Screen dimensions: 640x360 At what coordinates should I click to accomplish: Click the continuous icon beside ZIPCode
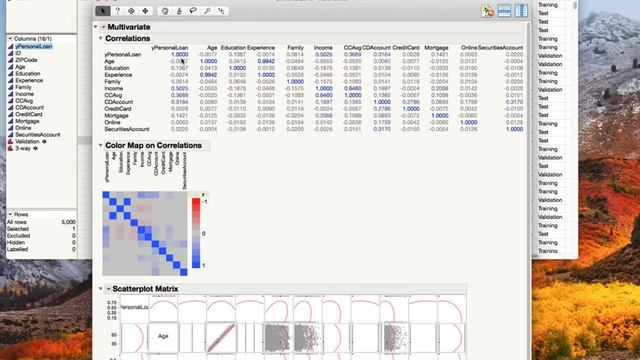coord(11,60)
